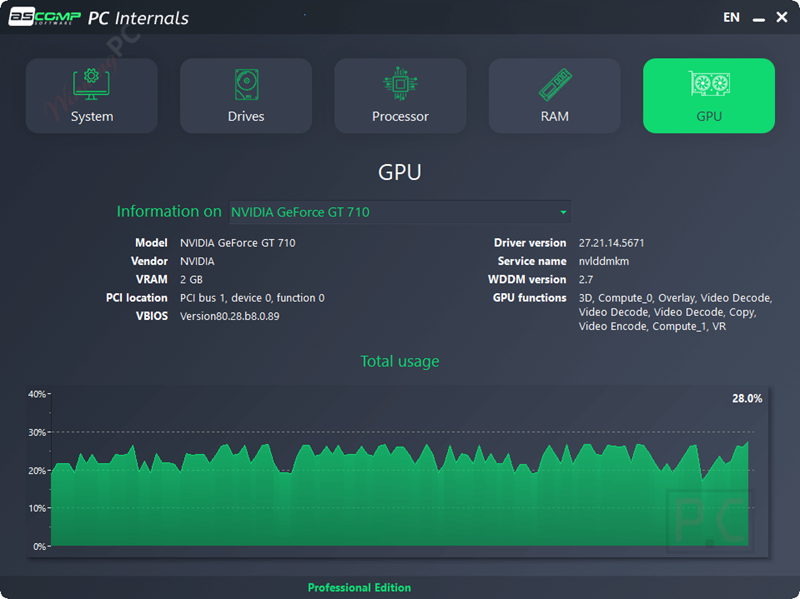Screen dimensions: 800x599
Task: Close the PC Internals window
Action: coord(782,17)
